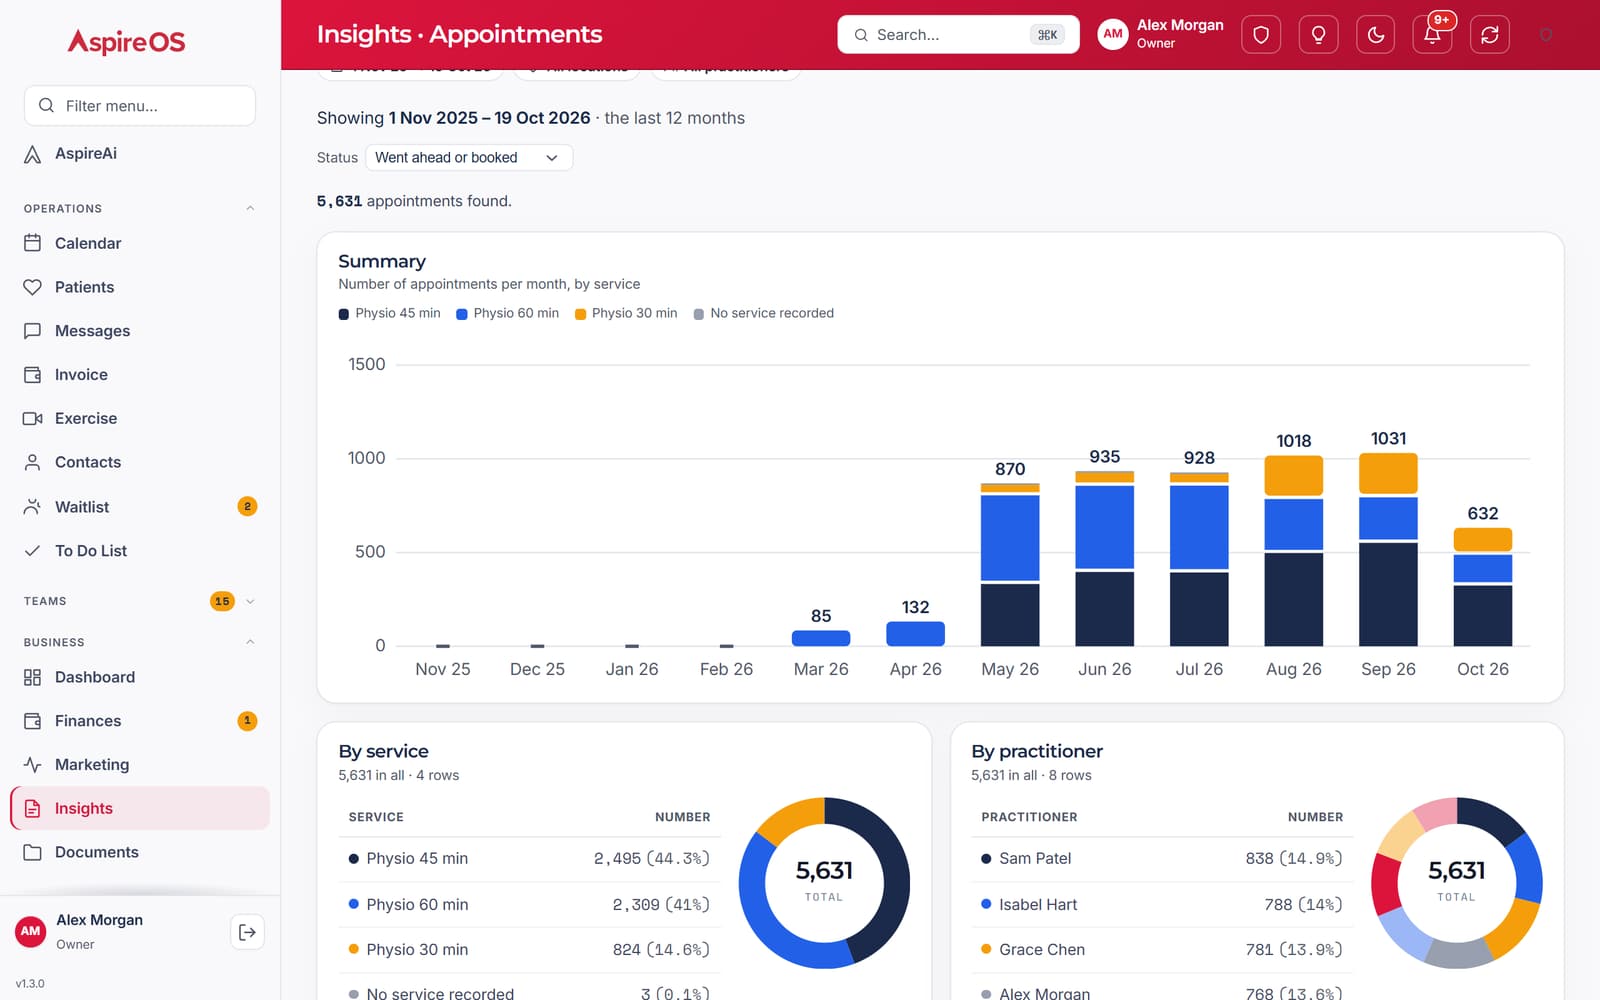
Task: Select the Physio 45 min table row
Action: coord(529,859)
